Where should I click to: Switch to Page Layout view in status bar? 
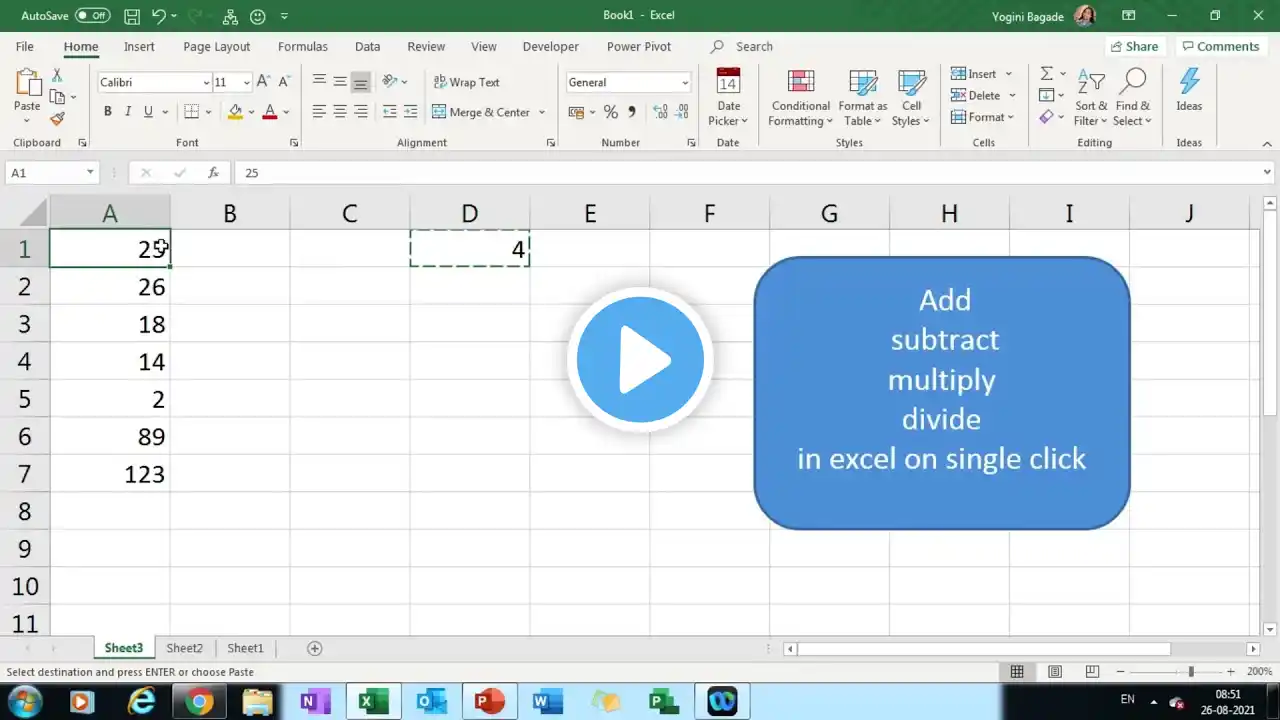(1055, 672)
